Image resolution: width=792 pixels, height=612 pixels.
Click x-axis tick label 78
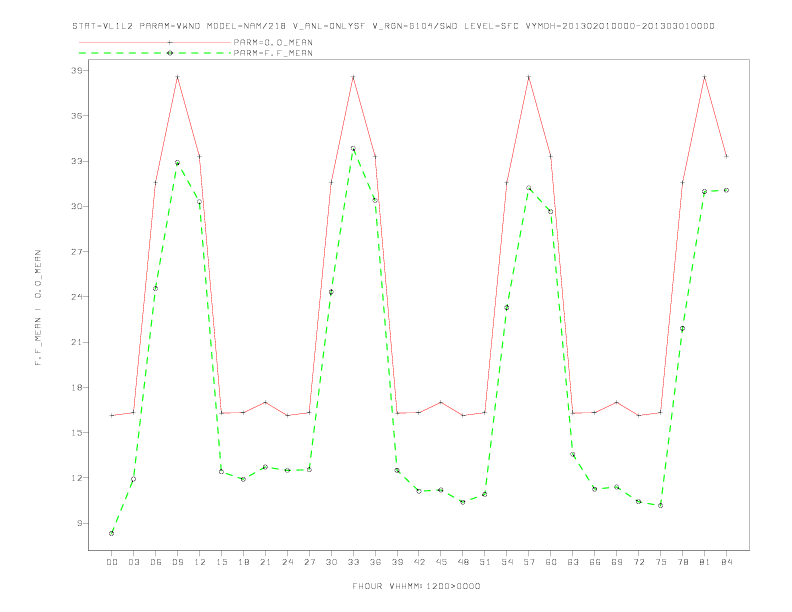point(682,562)
